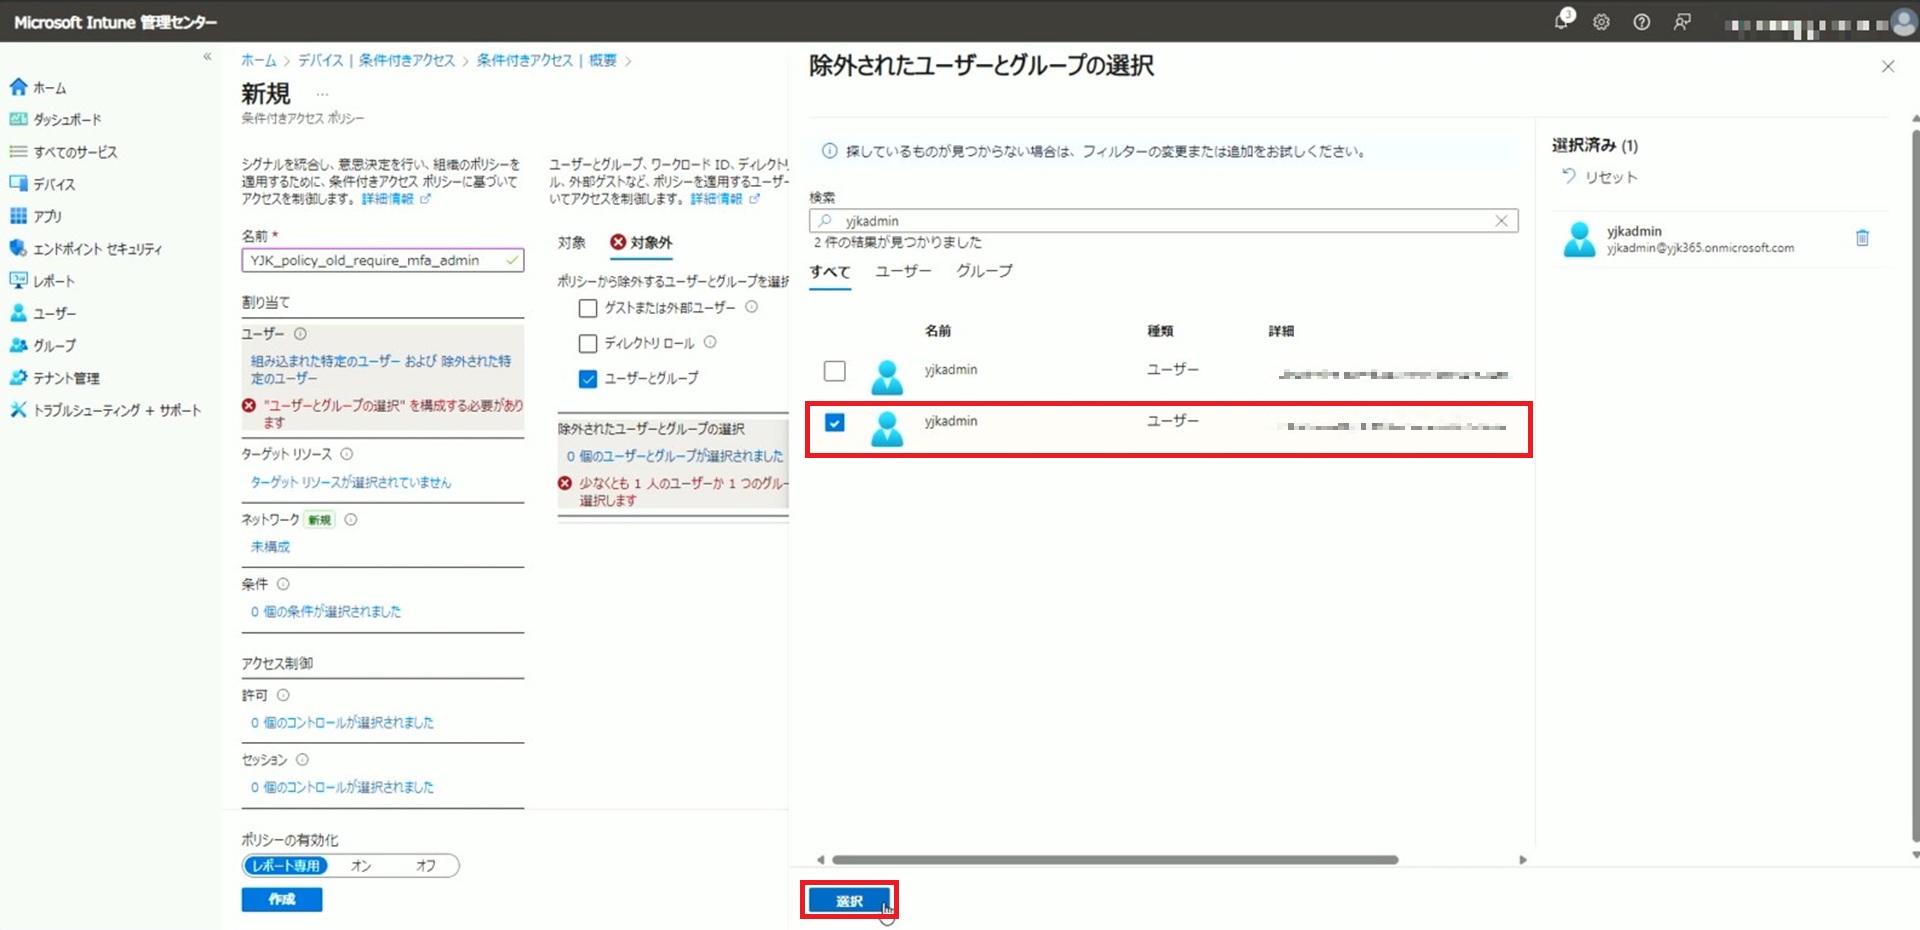Click デバイス | 条件付きアクセス breadcrumb

tap(376, 60)
